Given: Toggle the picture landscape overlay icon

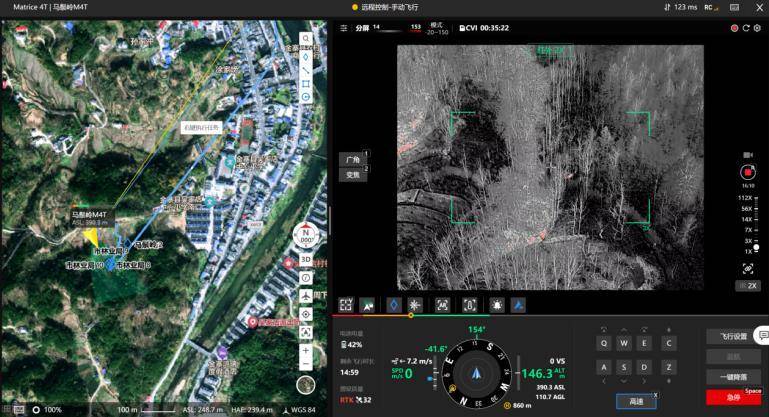Looking at the screenshot, I should click(367, 305).
